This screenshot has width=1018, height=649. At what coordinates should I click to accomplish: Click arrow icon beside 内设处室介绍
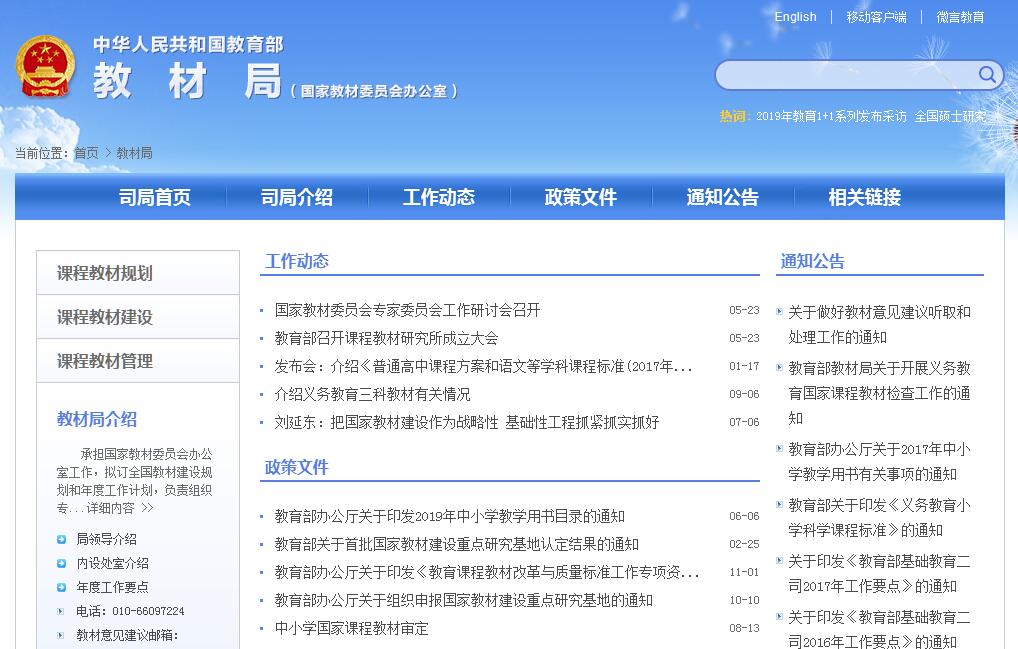[x=62, y=563]
